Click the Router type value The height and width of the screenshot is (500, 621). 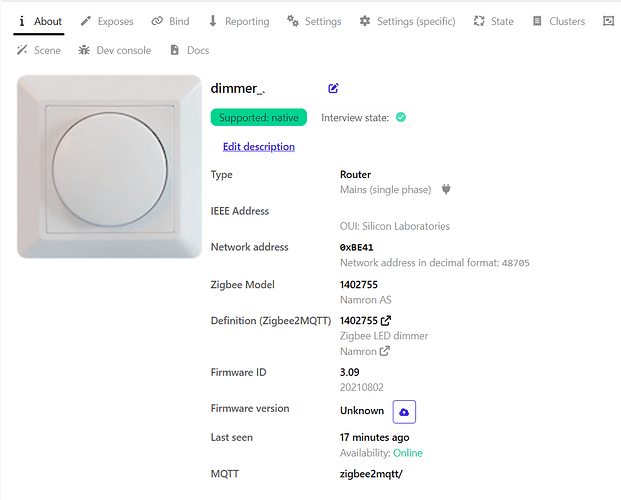355,175
